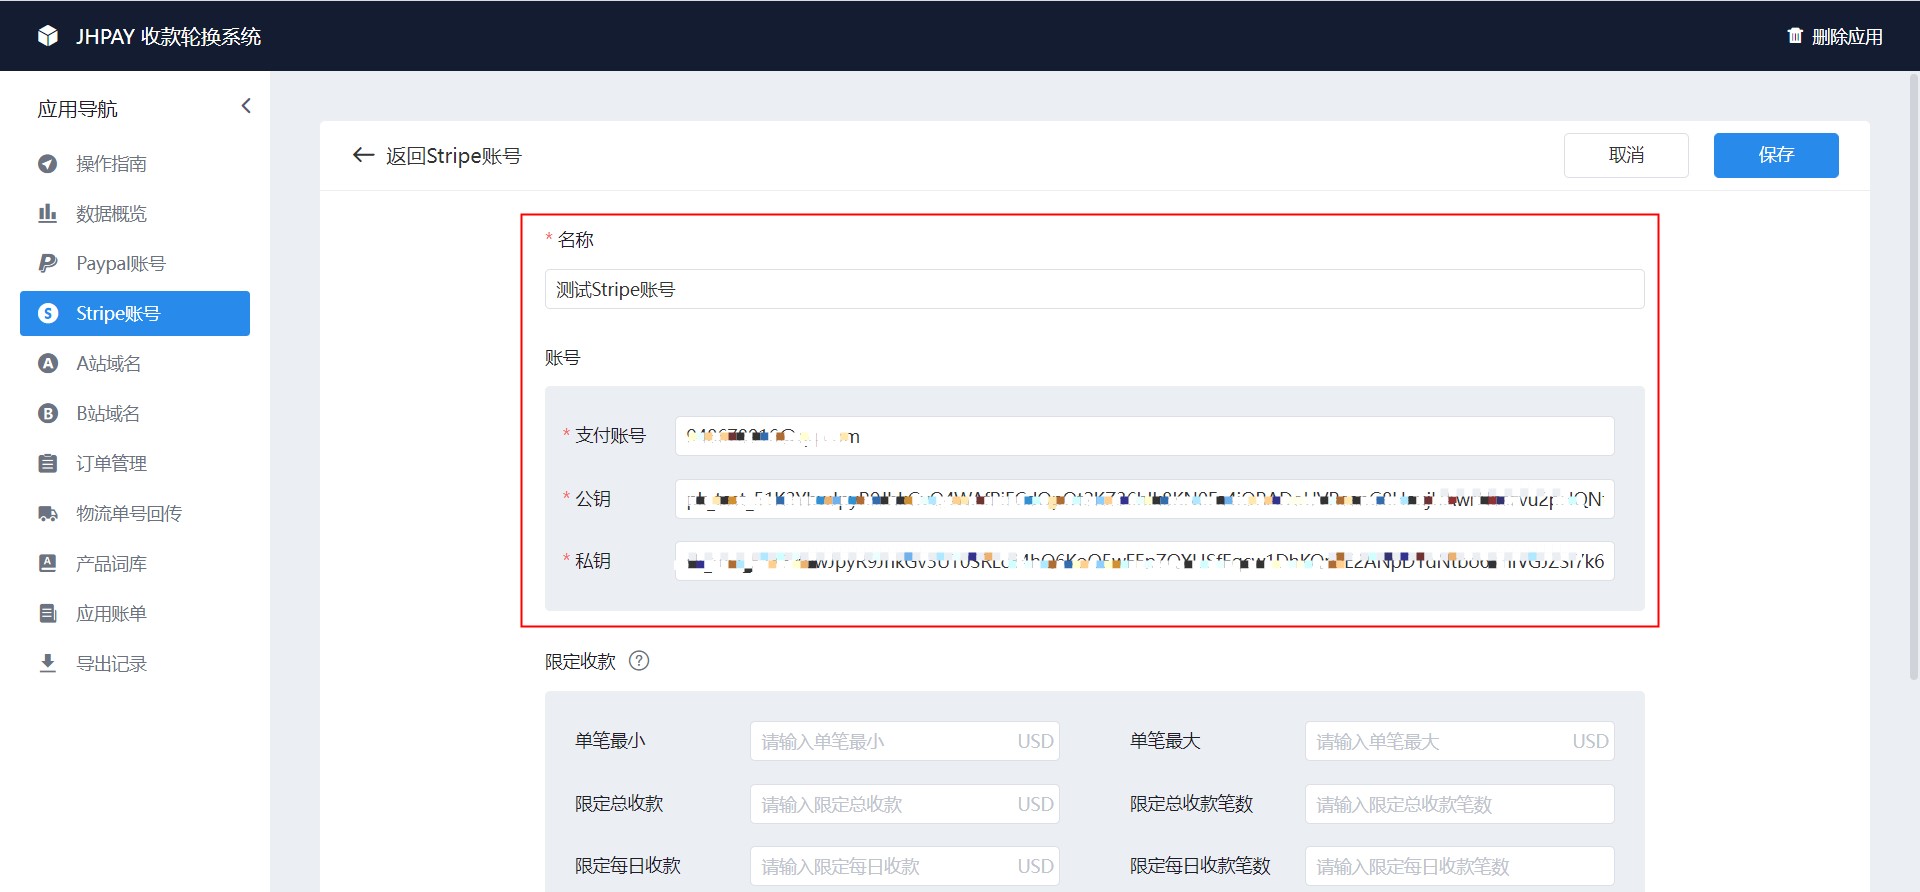This screenshot has width=1920, height=892.
Task: Click the page vertical scrollbar
Action: [1914, 378]
